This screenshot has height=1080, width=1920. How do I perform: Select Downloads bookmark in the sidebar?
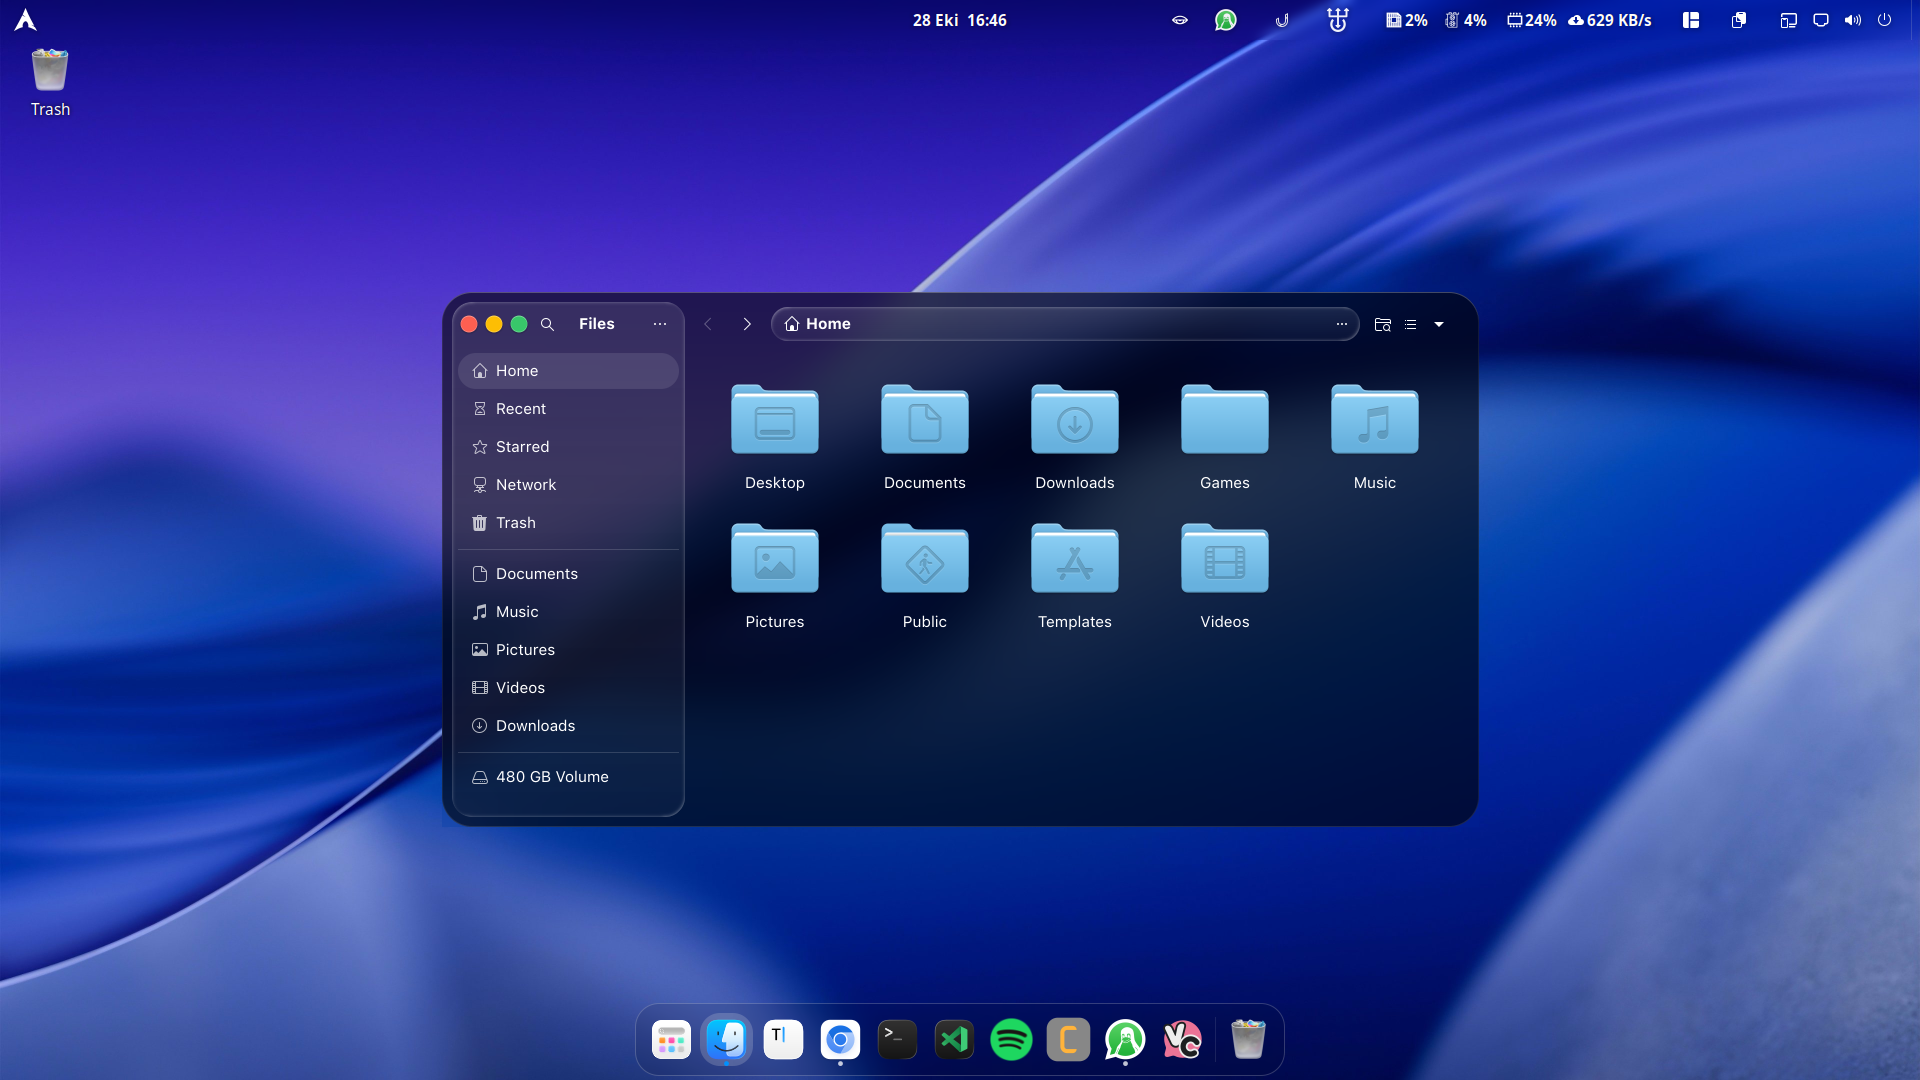tap(568, 726)
